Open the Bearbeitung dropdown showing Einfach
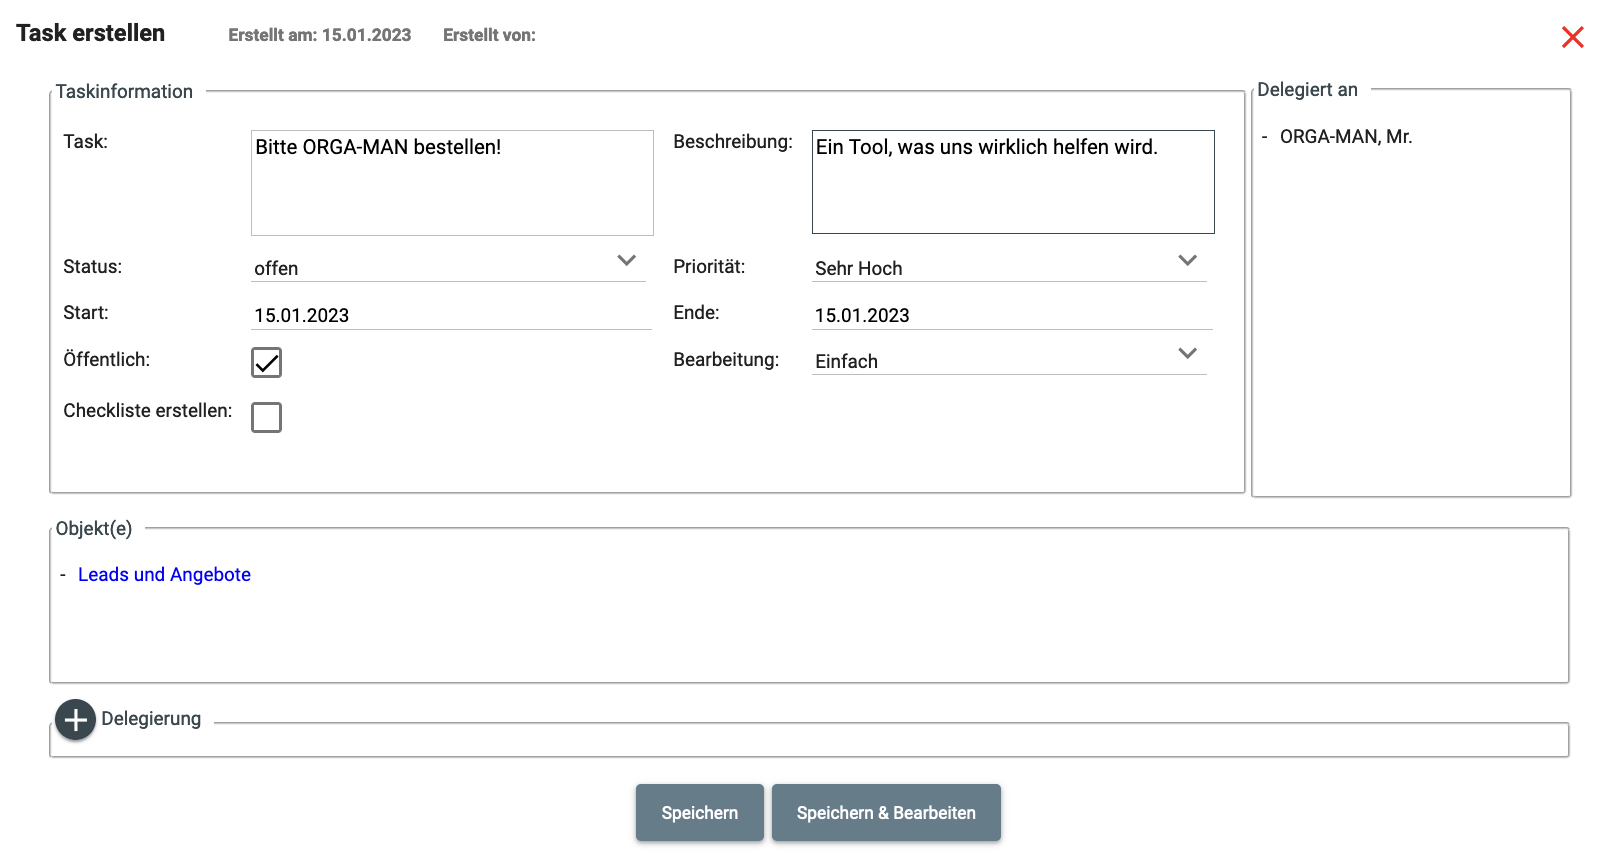This screenshot has height=854, width=1606. pyautogui.click(x=1009, y=360)
